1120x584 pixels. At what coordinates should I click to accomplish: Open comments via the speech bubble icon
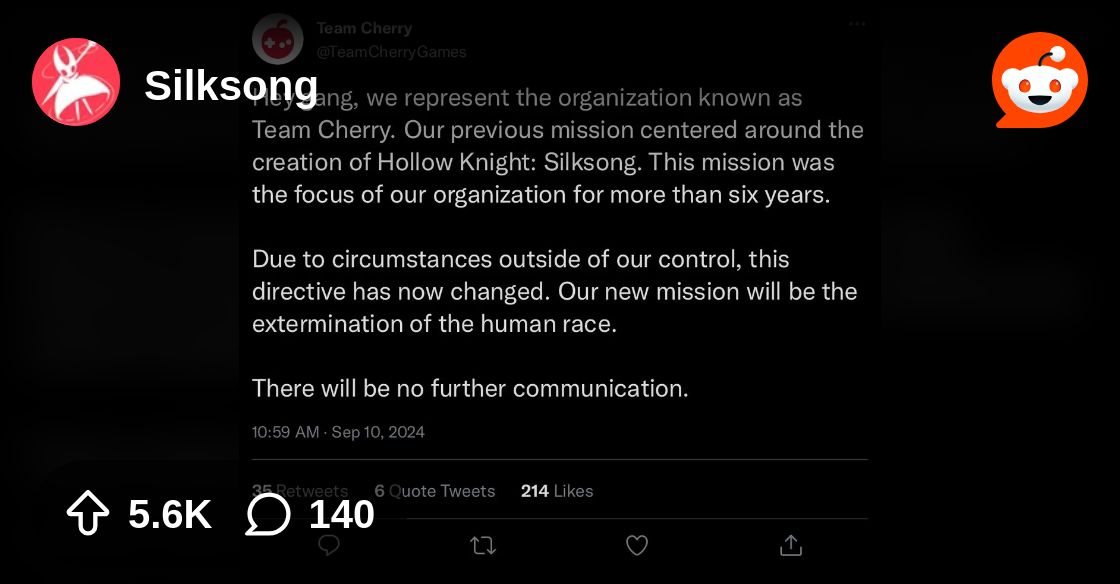pos(268,514)
